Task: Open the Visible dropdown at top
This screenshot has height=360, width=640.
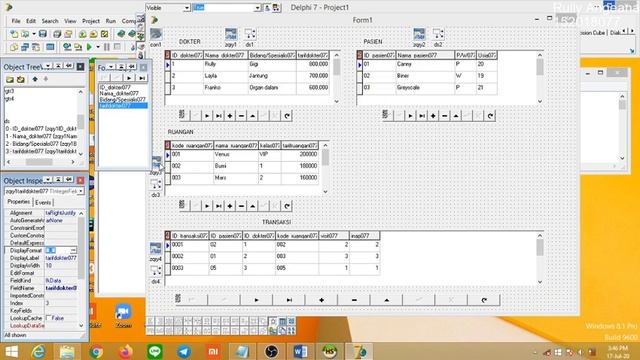Action: point(187,8)
